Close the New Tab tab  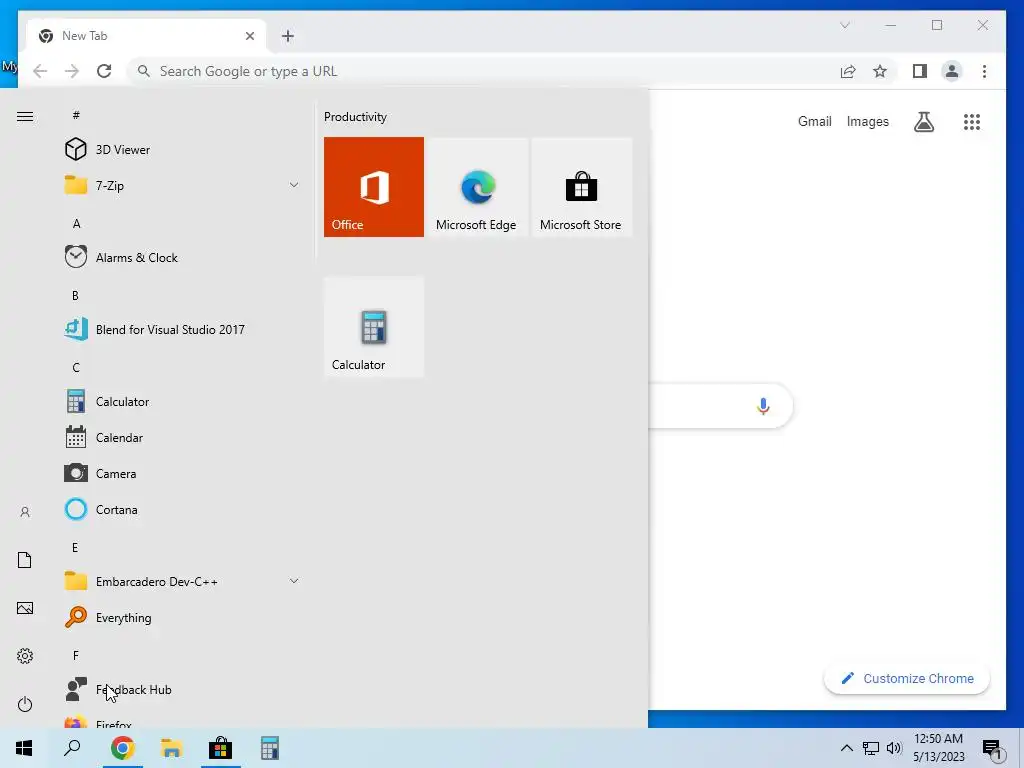point(249,36)
